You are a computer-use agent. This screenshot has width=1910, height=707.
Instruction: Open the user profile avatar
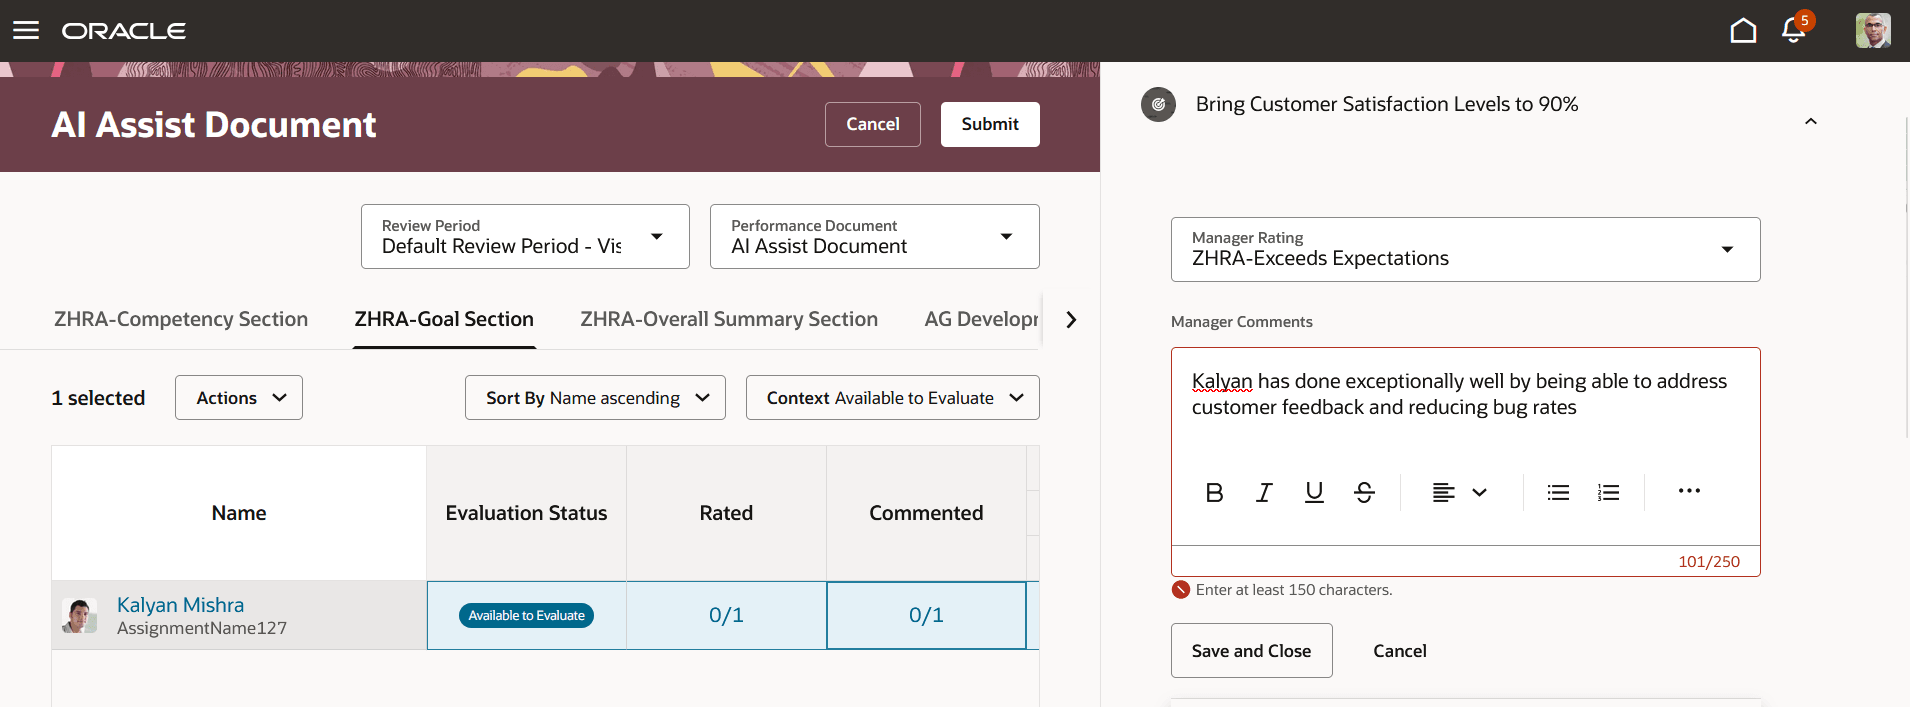[1873, 30]
